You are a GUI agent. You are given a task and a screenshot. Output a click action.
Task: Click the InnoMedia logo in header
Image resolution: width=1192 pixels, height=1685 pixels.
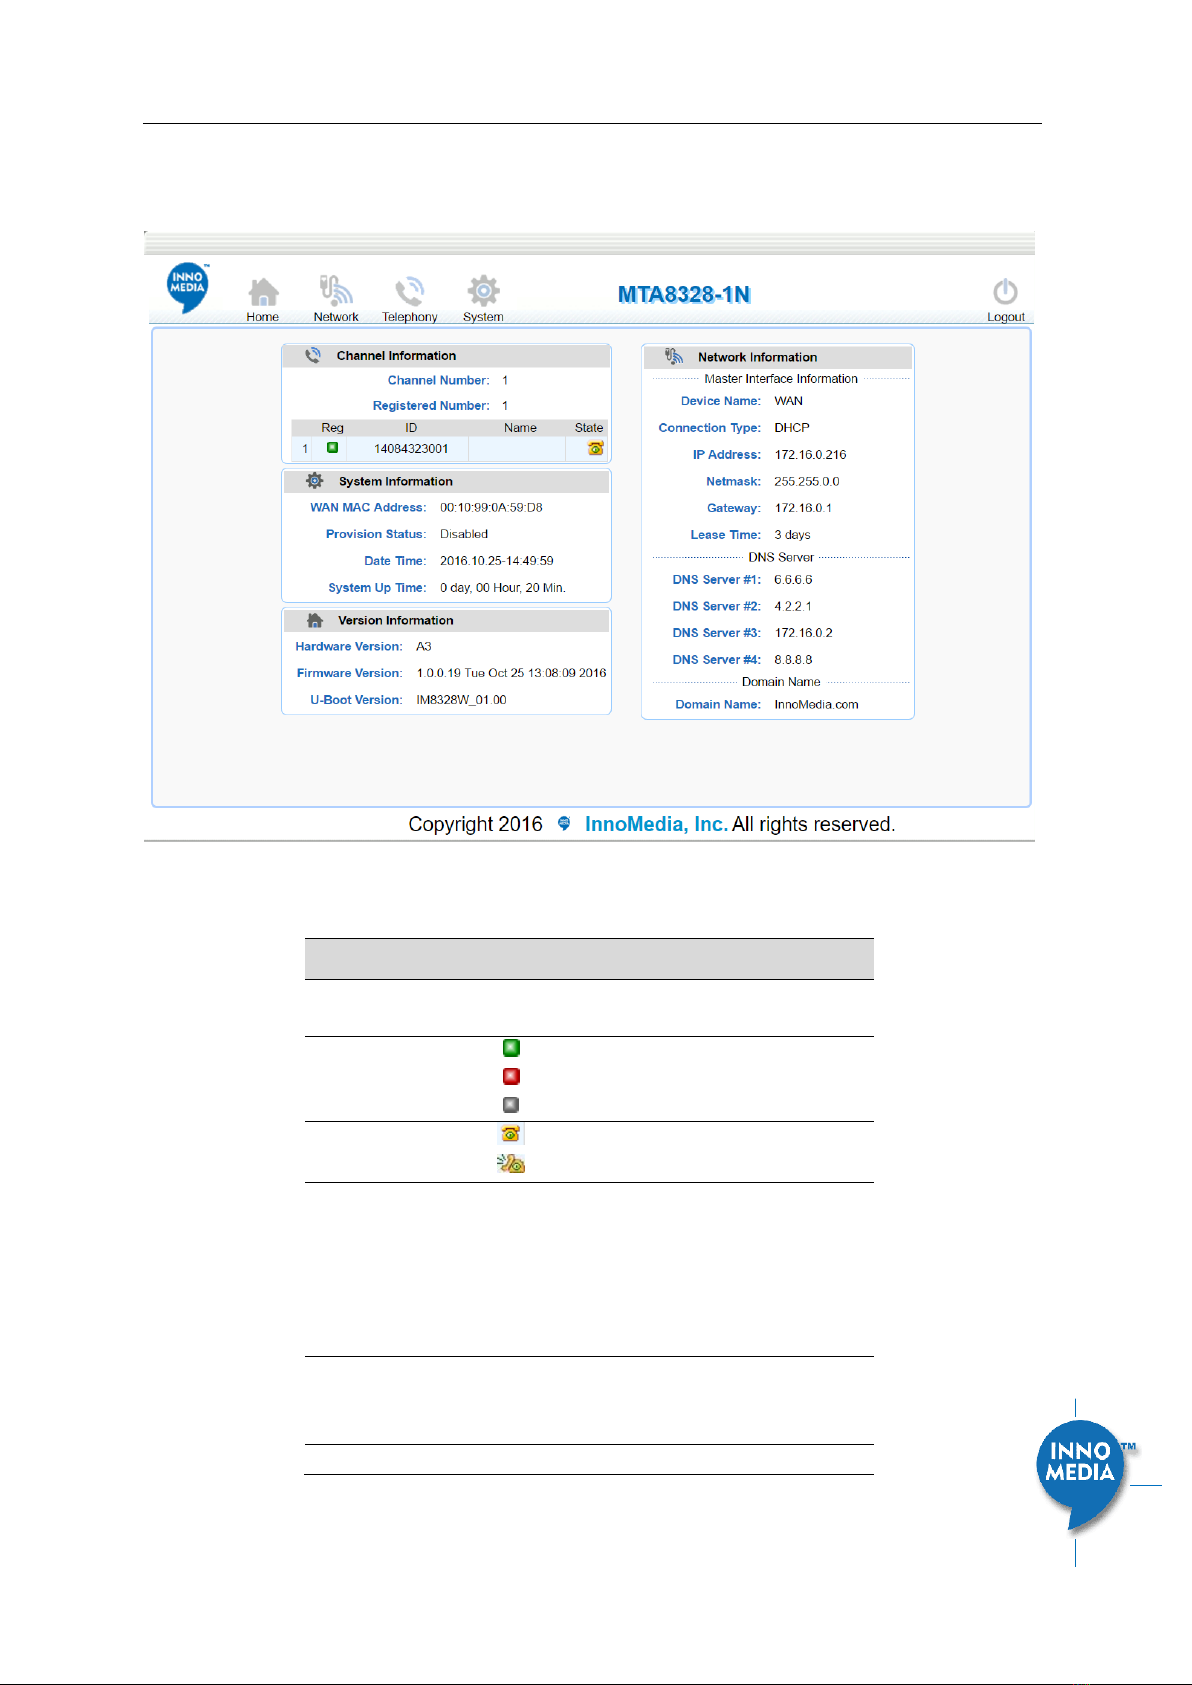tap(187, 288)
